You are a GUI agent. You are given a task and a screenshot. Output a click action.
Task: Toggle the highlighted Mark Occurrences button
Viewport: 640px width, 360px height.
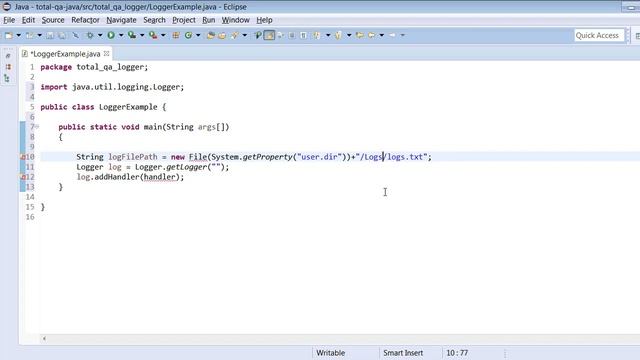[x=269, y=36]
